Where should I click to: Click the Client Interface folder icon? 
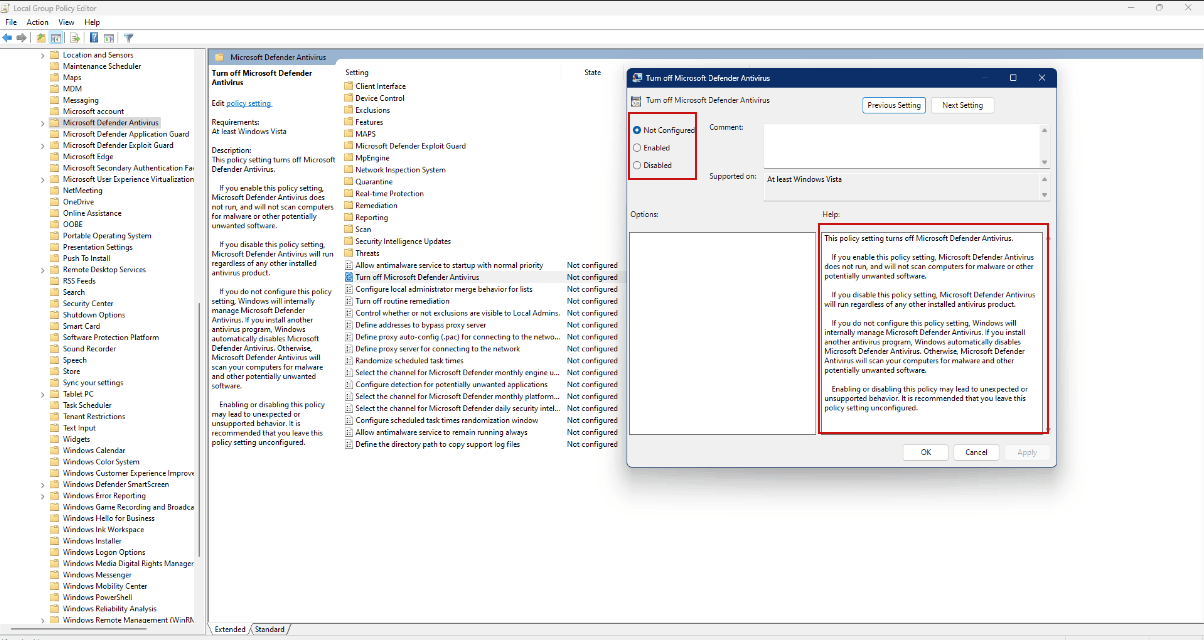click(349, 86)
